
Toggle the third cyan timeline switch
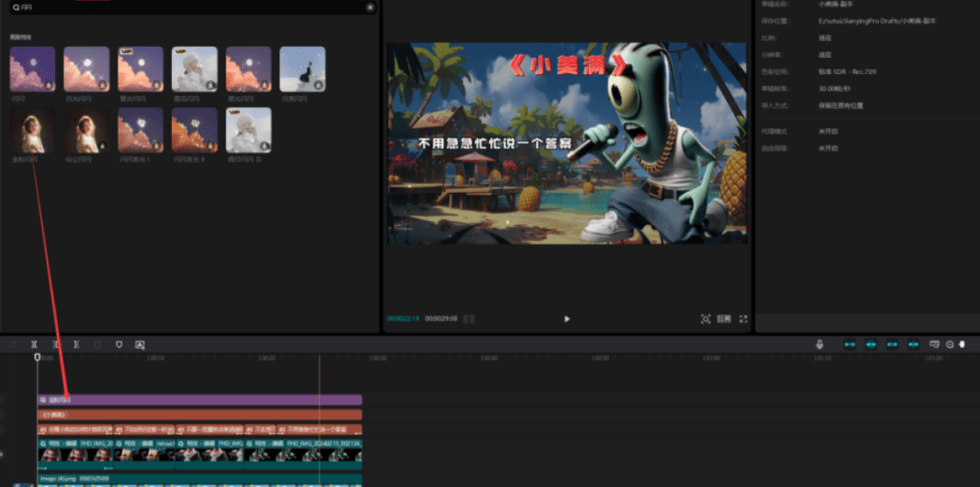click(892, 344)
